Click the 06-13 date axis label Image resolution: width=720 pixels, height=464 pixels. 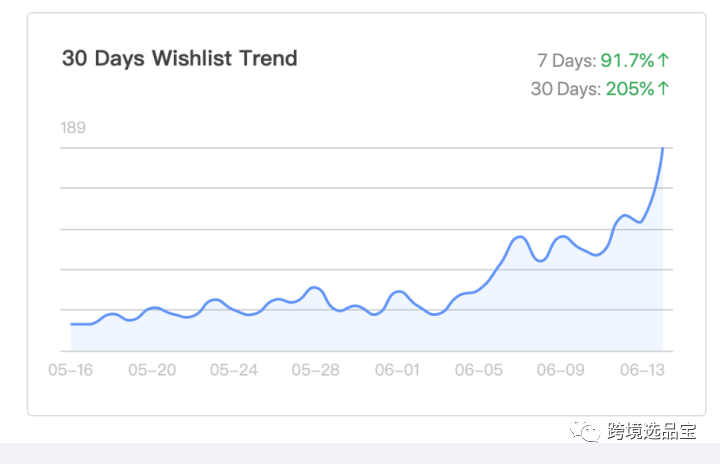click(642, 370)
